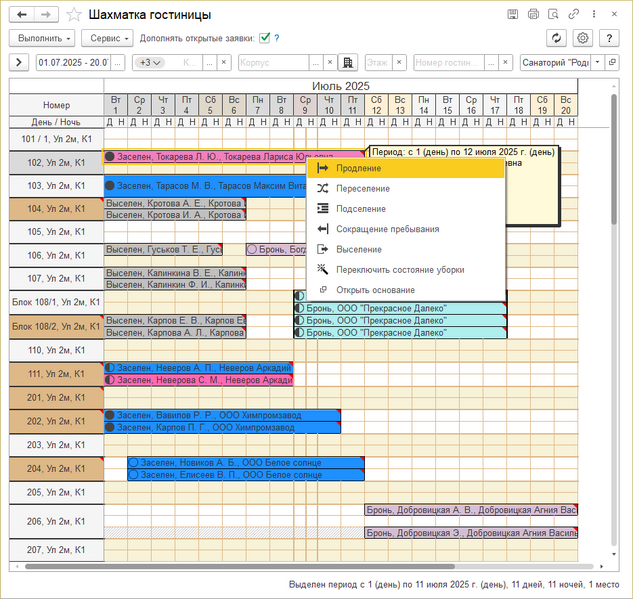Open the Сервис dropdown menu
The height and width of the screenshot is (599, 633).
tap(107, 38)
